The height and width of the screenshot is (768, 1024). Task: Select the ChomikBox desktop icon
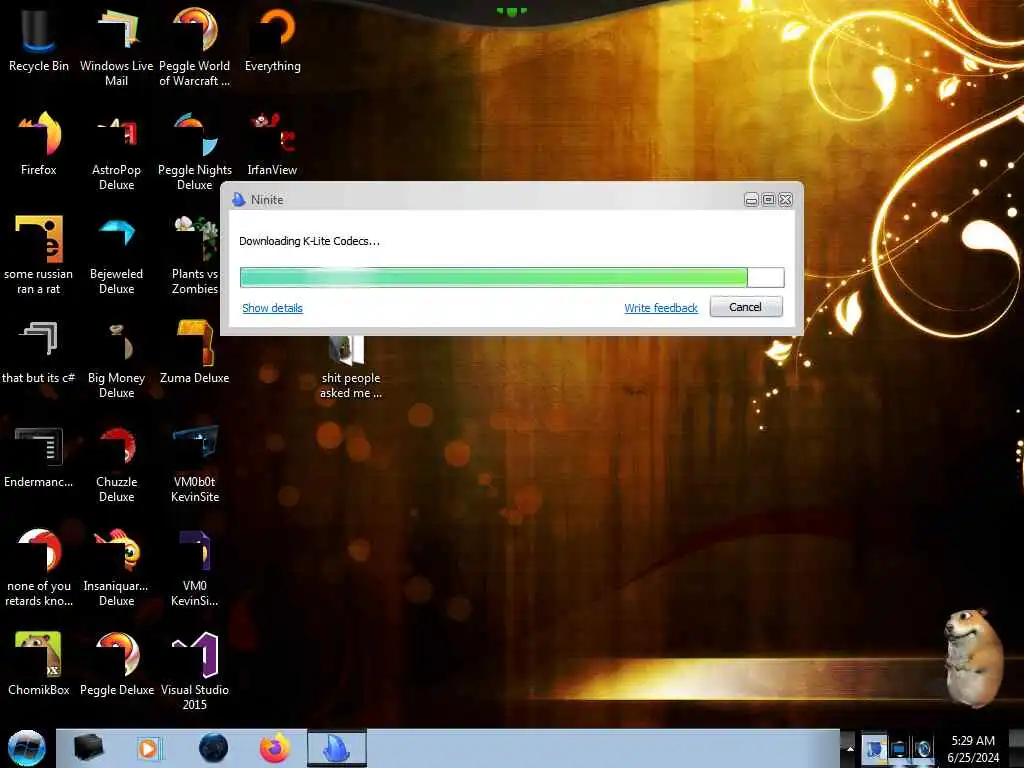click(x=38, y=664)
